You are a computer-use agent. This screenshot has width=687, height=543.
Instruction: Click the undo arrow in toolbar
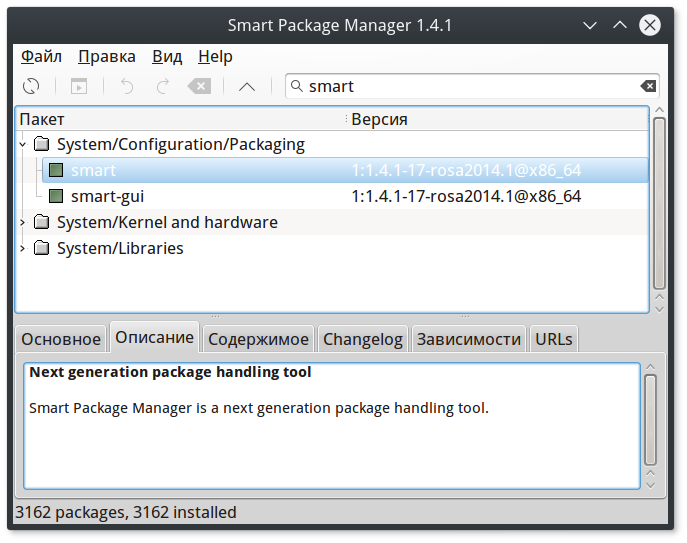127,87
